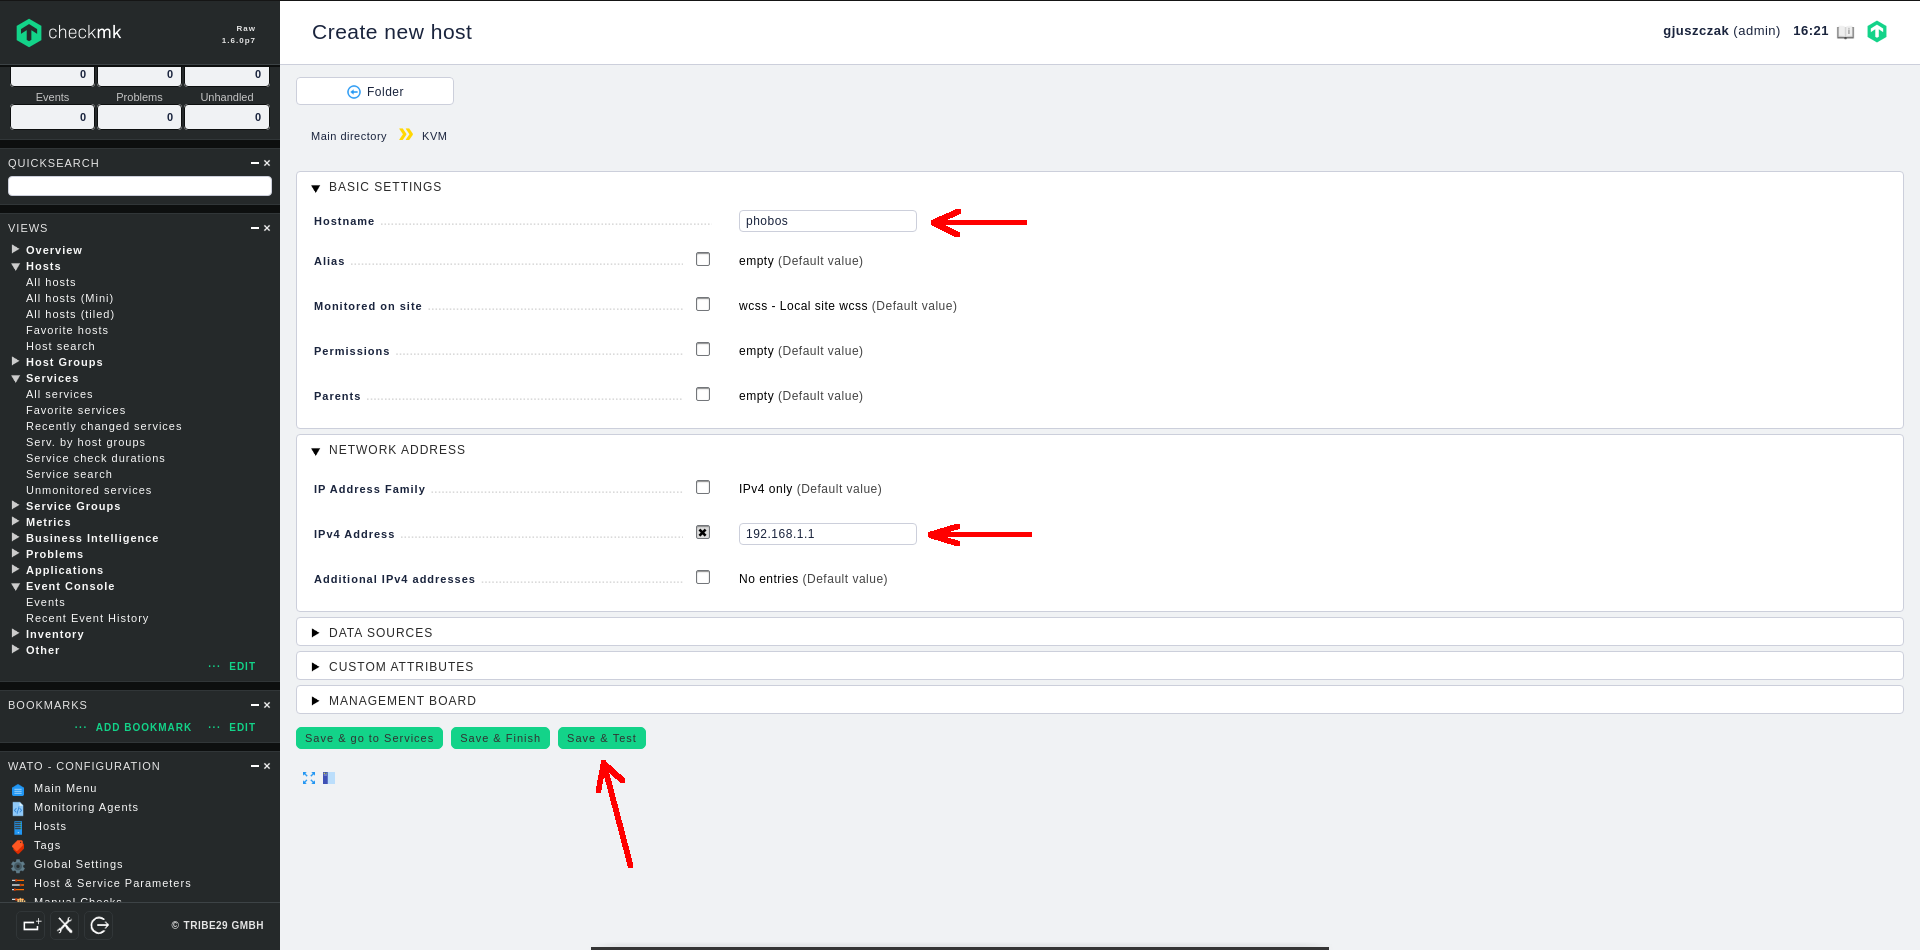Click the logout arrow icon in sidebar footer
1920x950 pixels.
tap(99, 925)
